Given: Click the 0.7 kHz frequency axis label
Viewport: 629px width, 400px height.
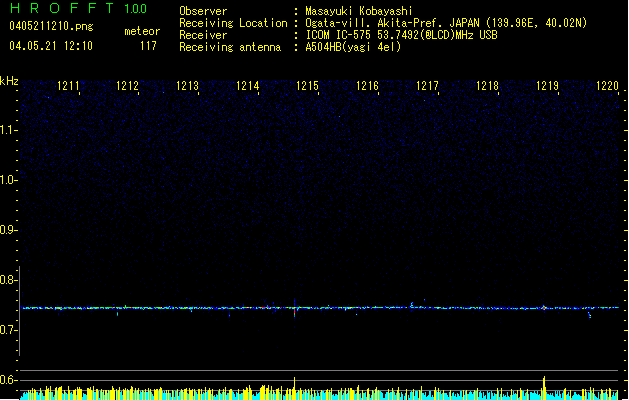Looking at the screenshot, I should tap(9, 330).
